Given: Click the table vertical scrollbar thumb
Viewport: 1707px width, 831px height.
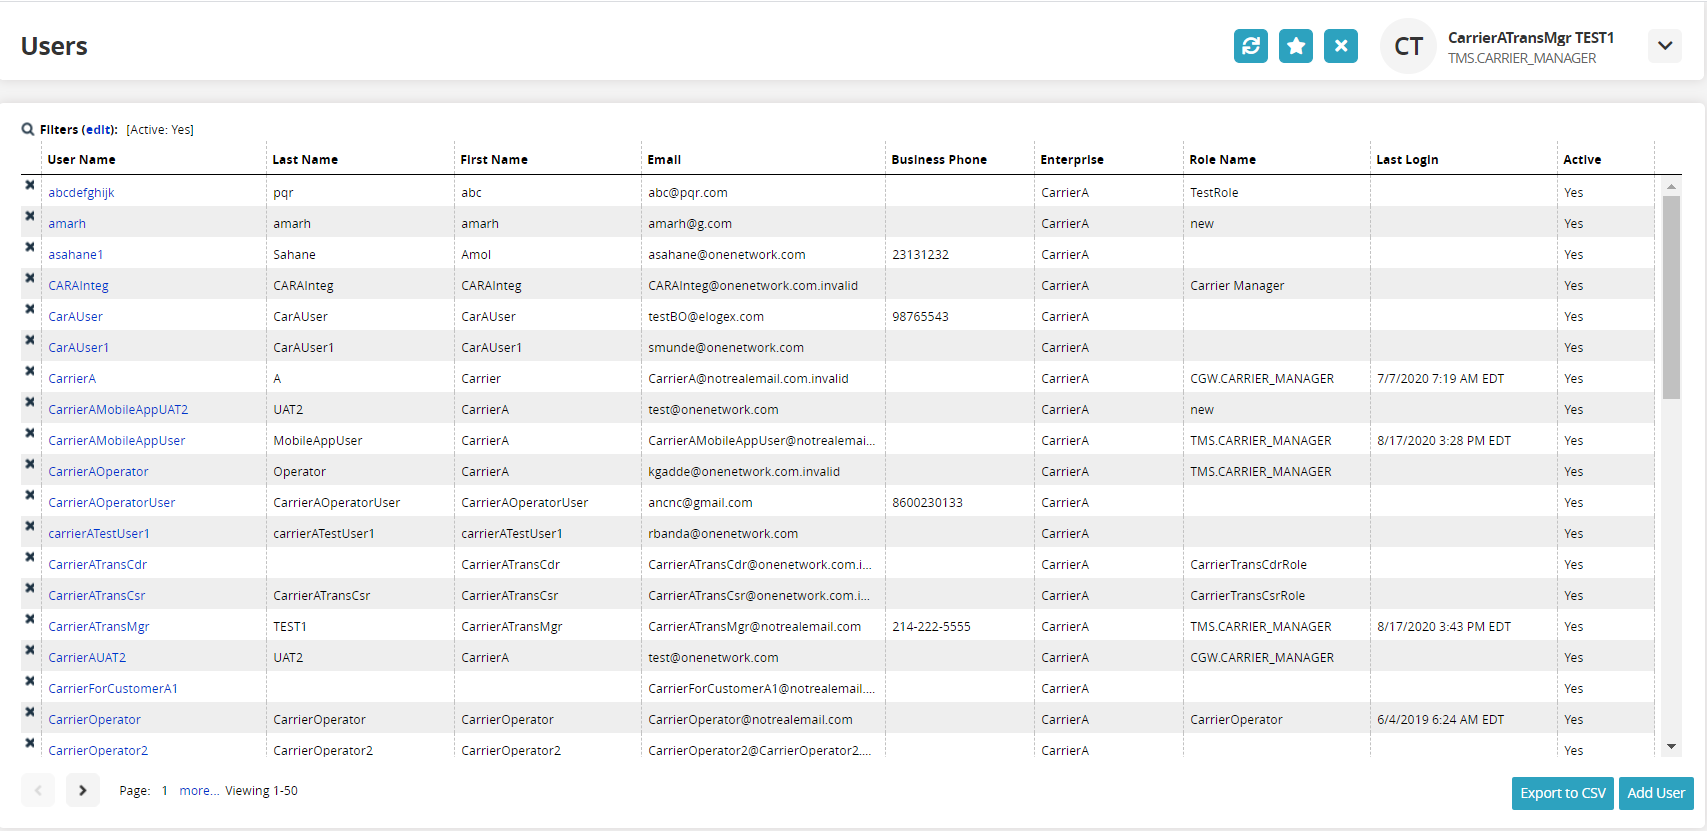Looking at the screenshot, I should coord(1671,297).
